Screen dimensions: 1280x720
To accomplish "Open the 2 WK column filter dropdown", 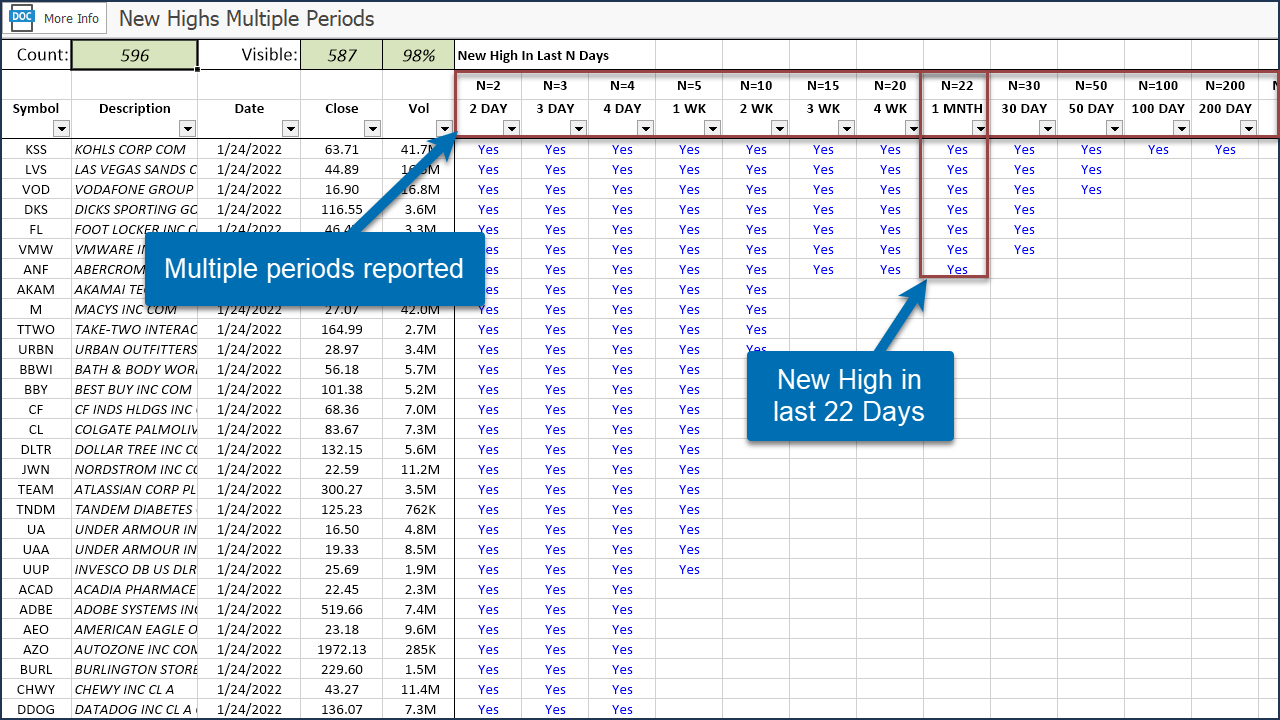I will tap(779, 128).
